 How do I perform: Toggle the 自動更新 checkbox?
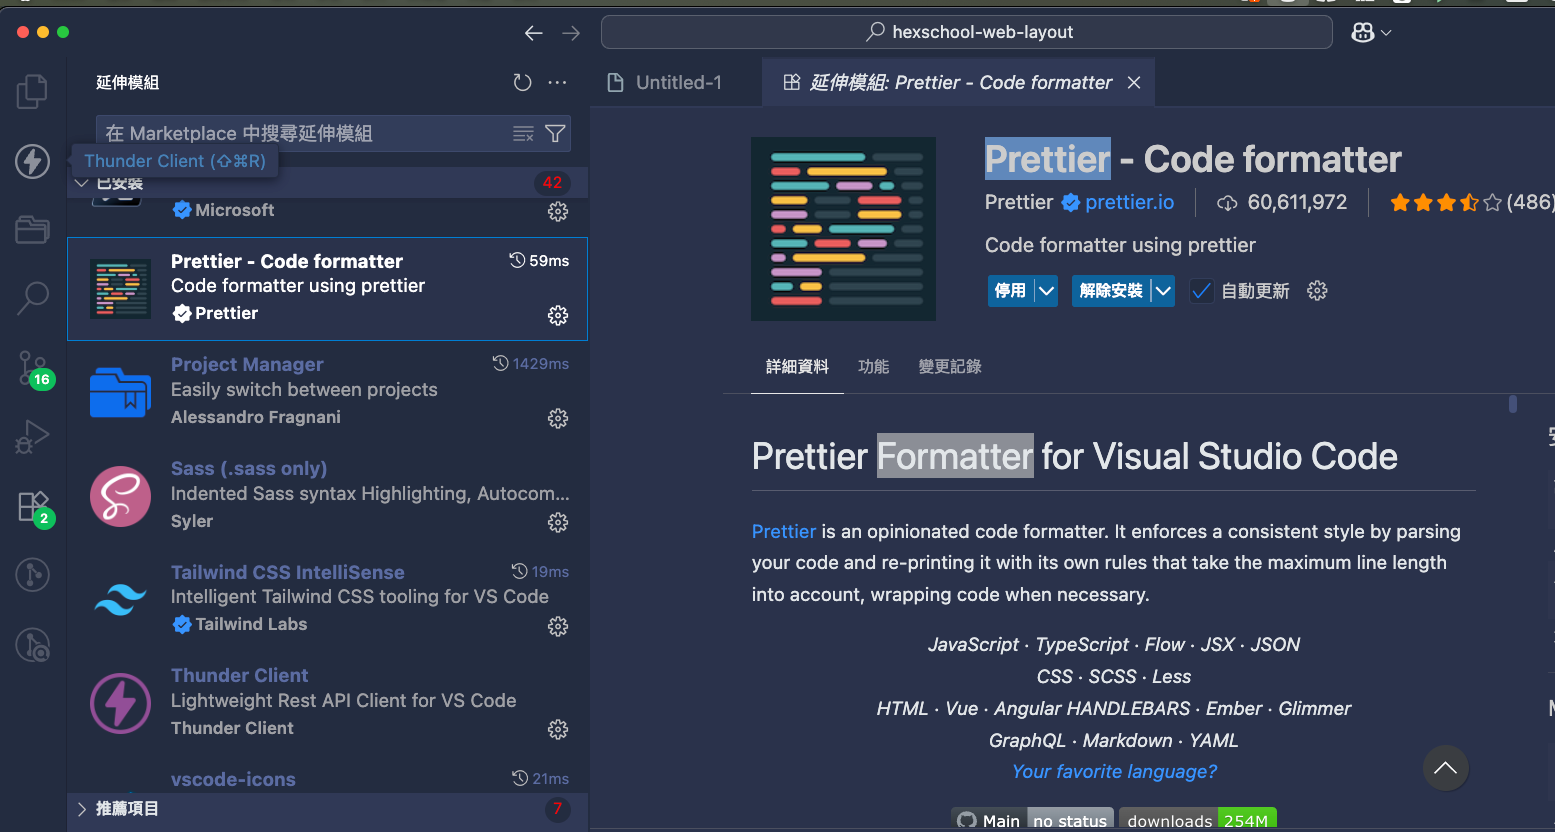coord(1201,291)
